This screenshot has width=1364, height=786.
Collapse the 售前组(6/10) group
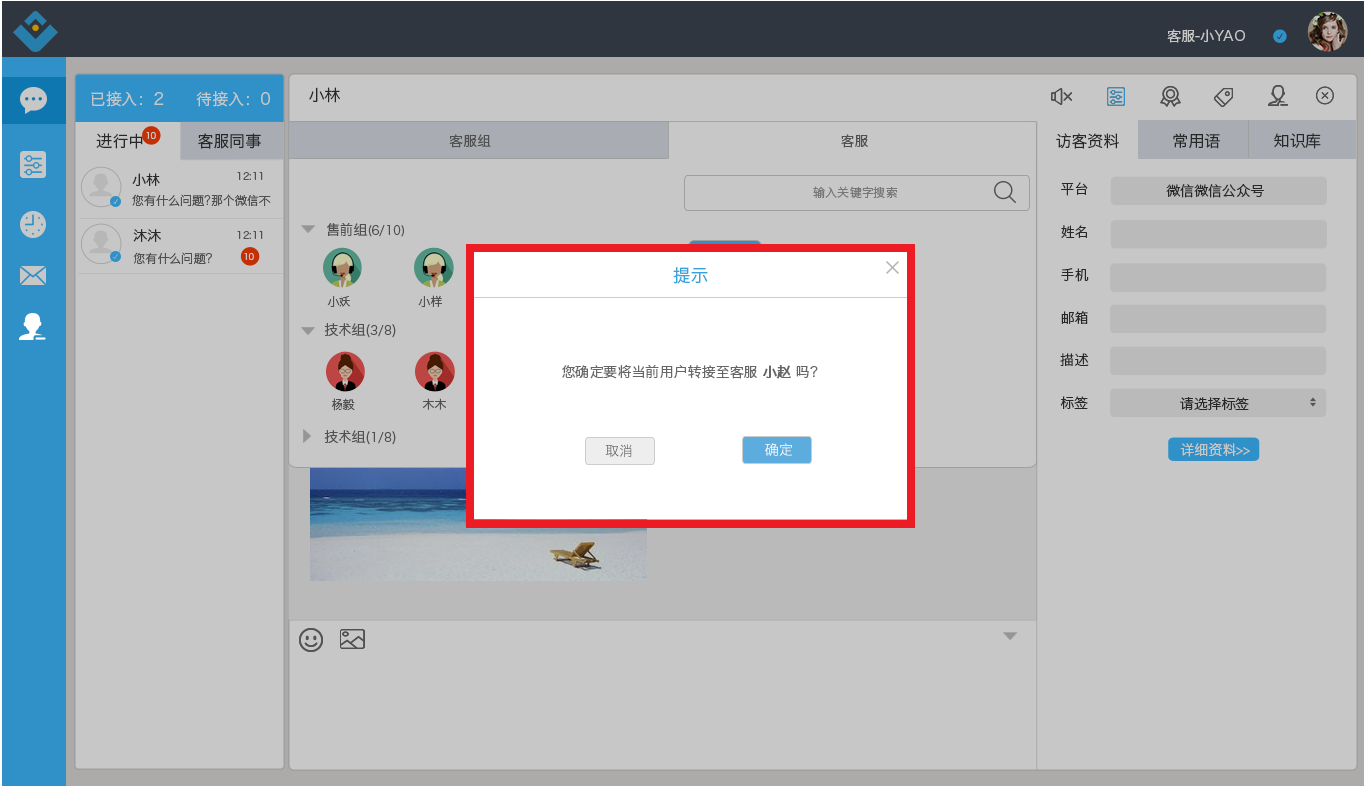tap(309, 230)
